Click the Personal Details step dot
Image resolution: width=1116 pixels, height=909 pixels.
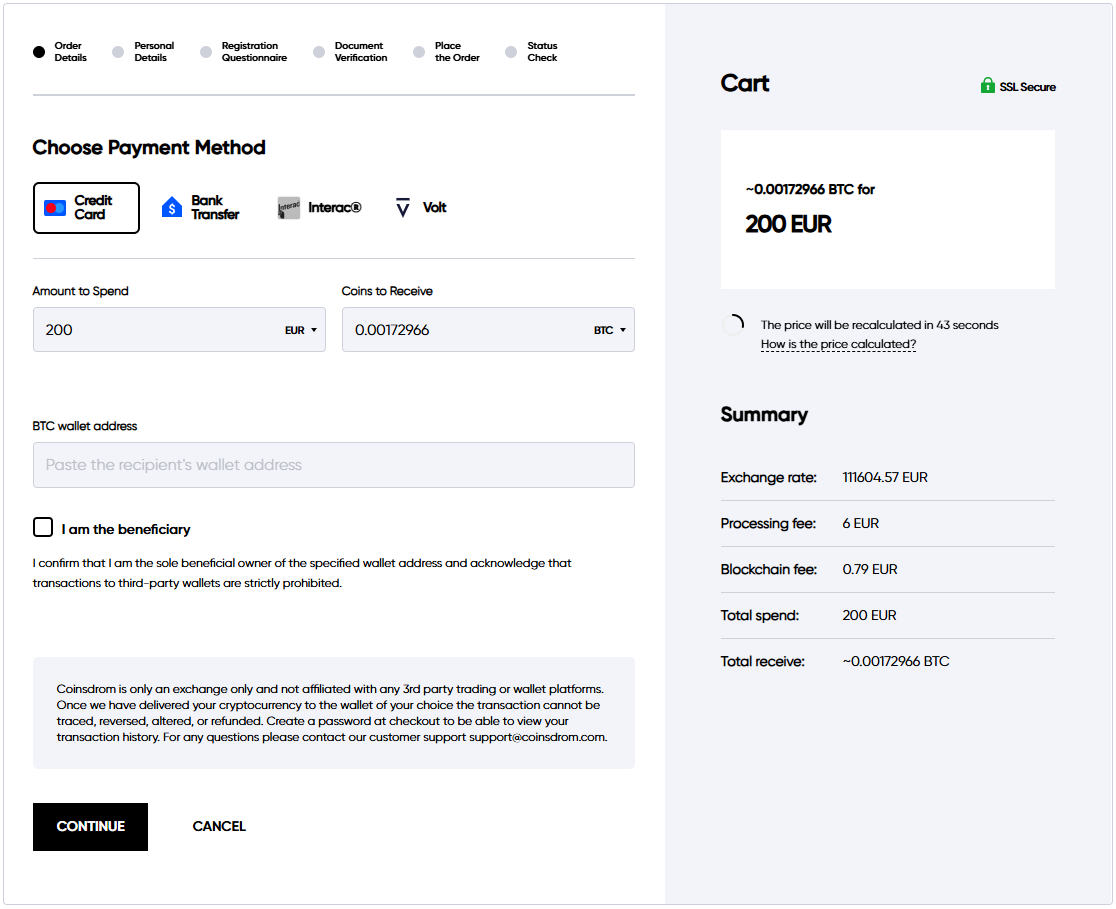tap(118, 52)
